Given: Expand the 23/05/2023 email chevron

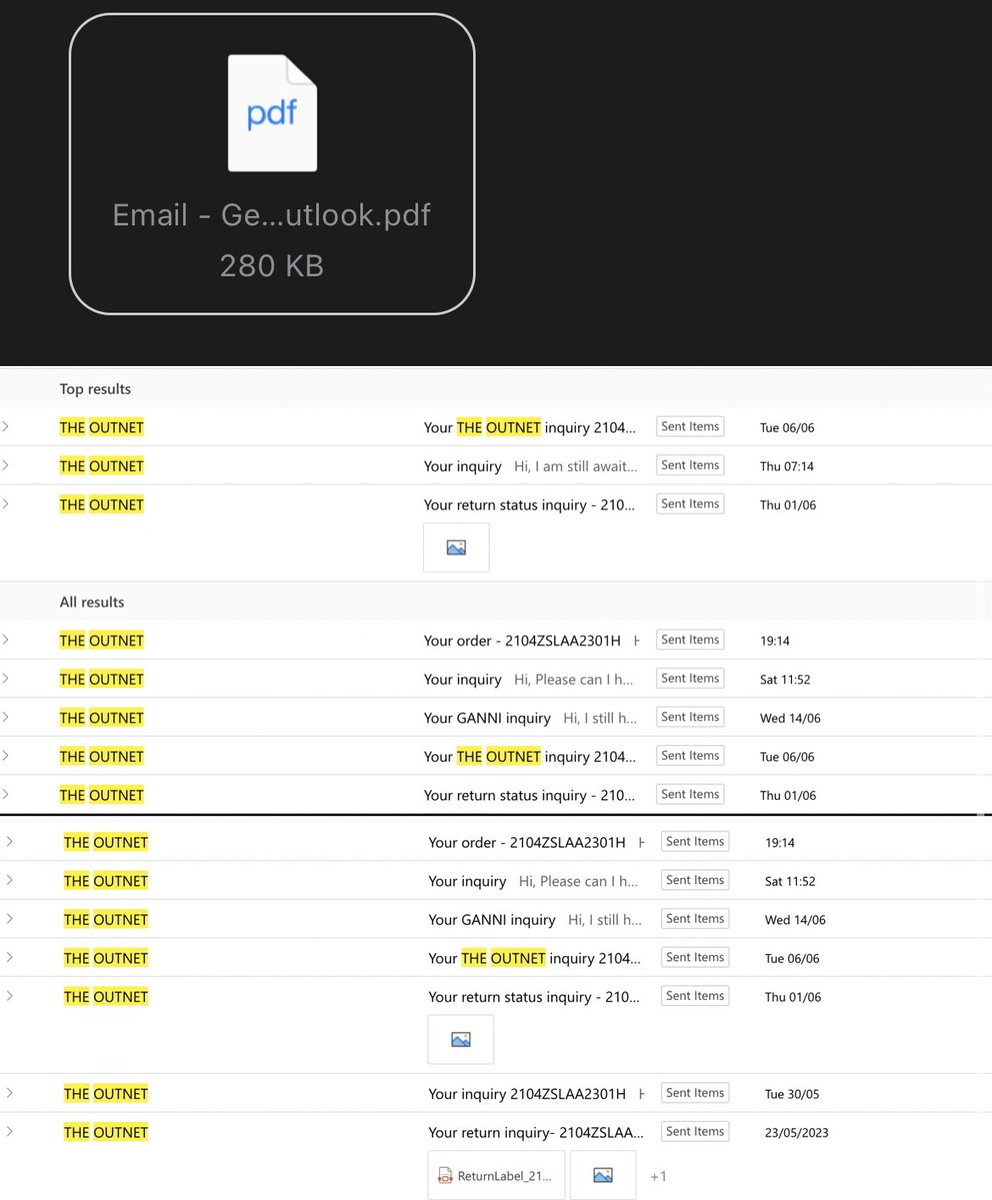Looking at the screenshot, I should [10, 1131].
